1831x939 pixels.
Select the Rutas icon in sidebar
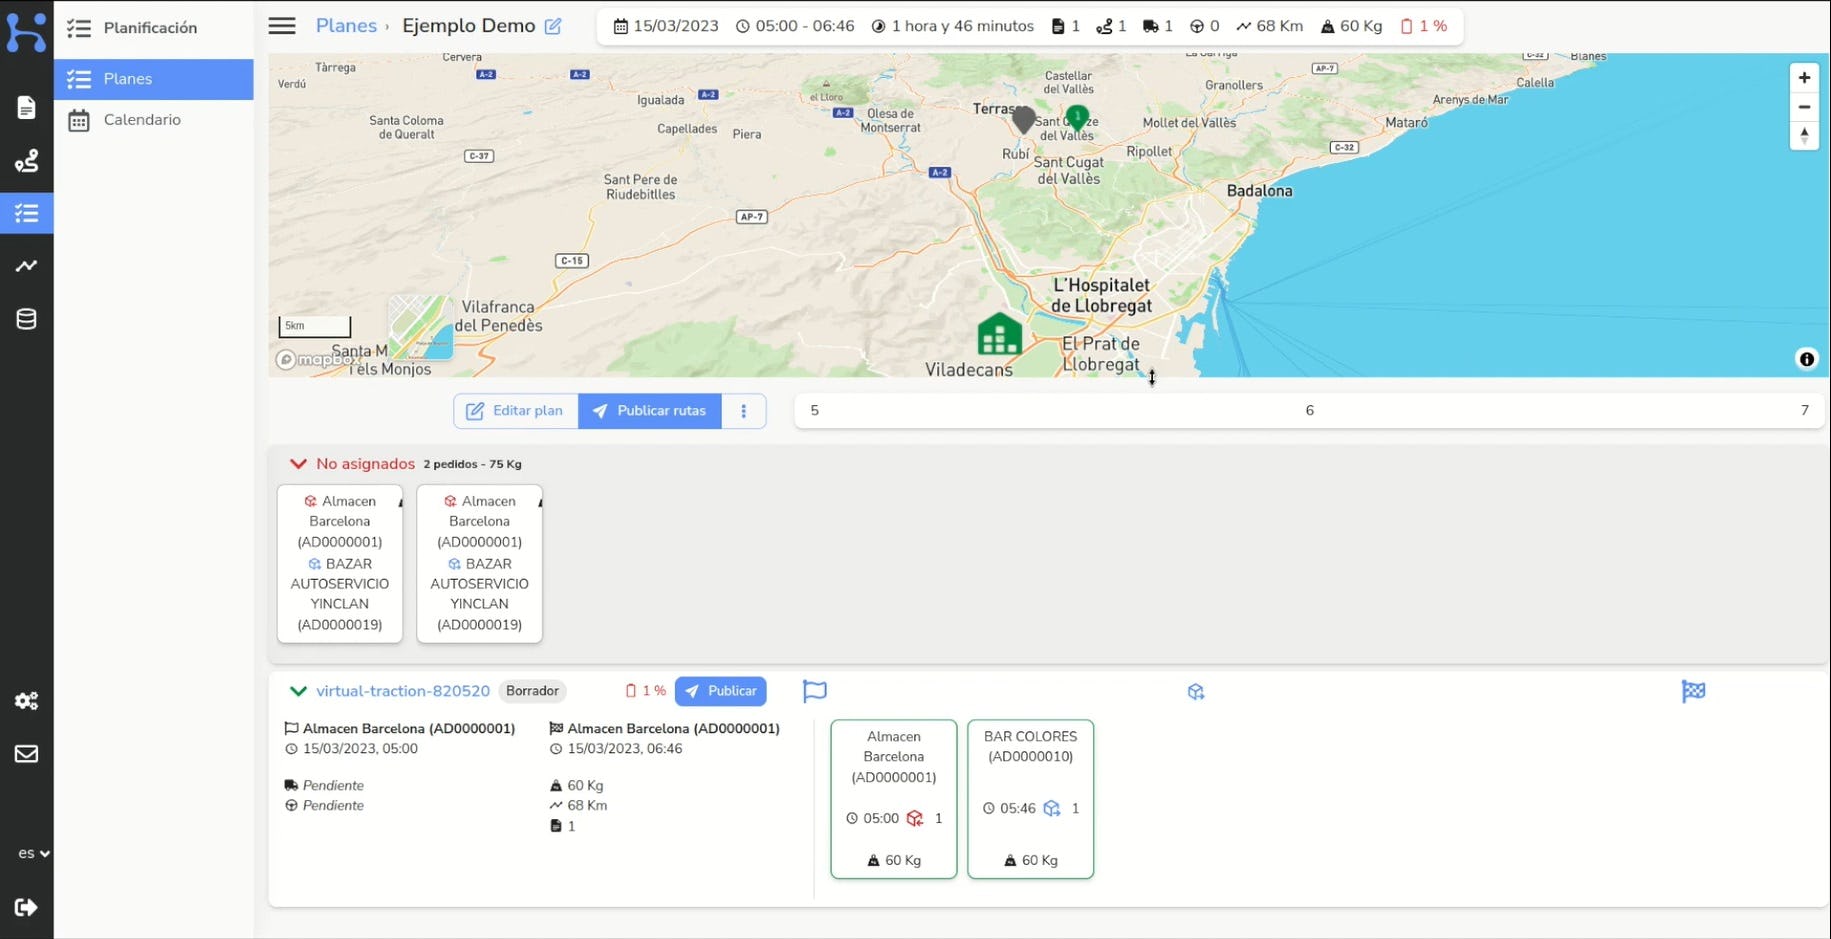[x=27, y=160]
